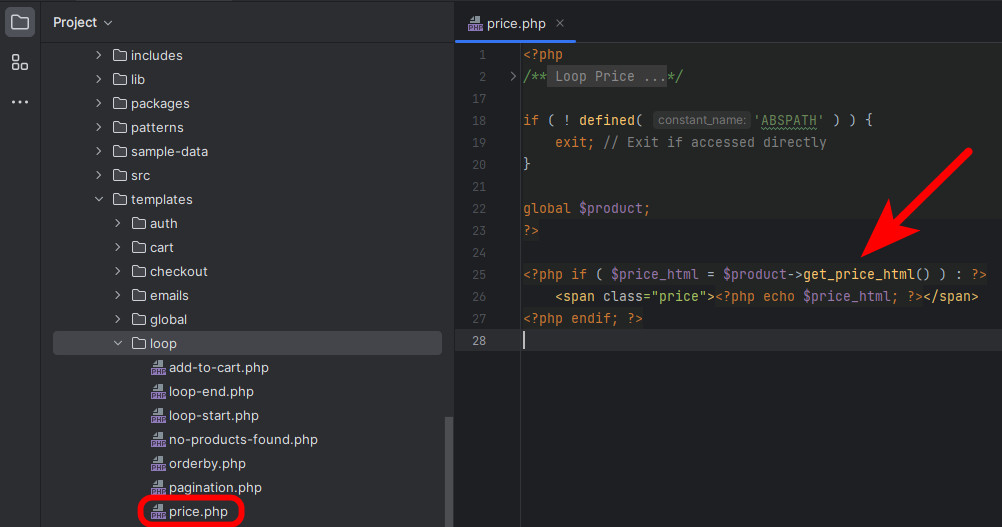Click the project tree vertical scrollbar
Screen dimensions: 1002x527
click(x=449, y=471)
